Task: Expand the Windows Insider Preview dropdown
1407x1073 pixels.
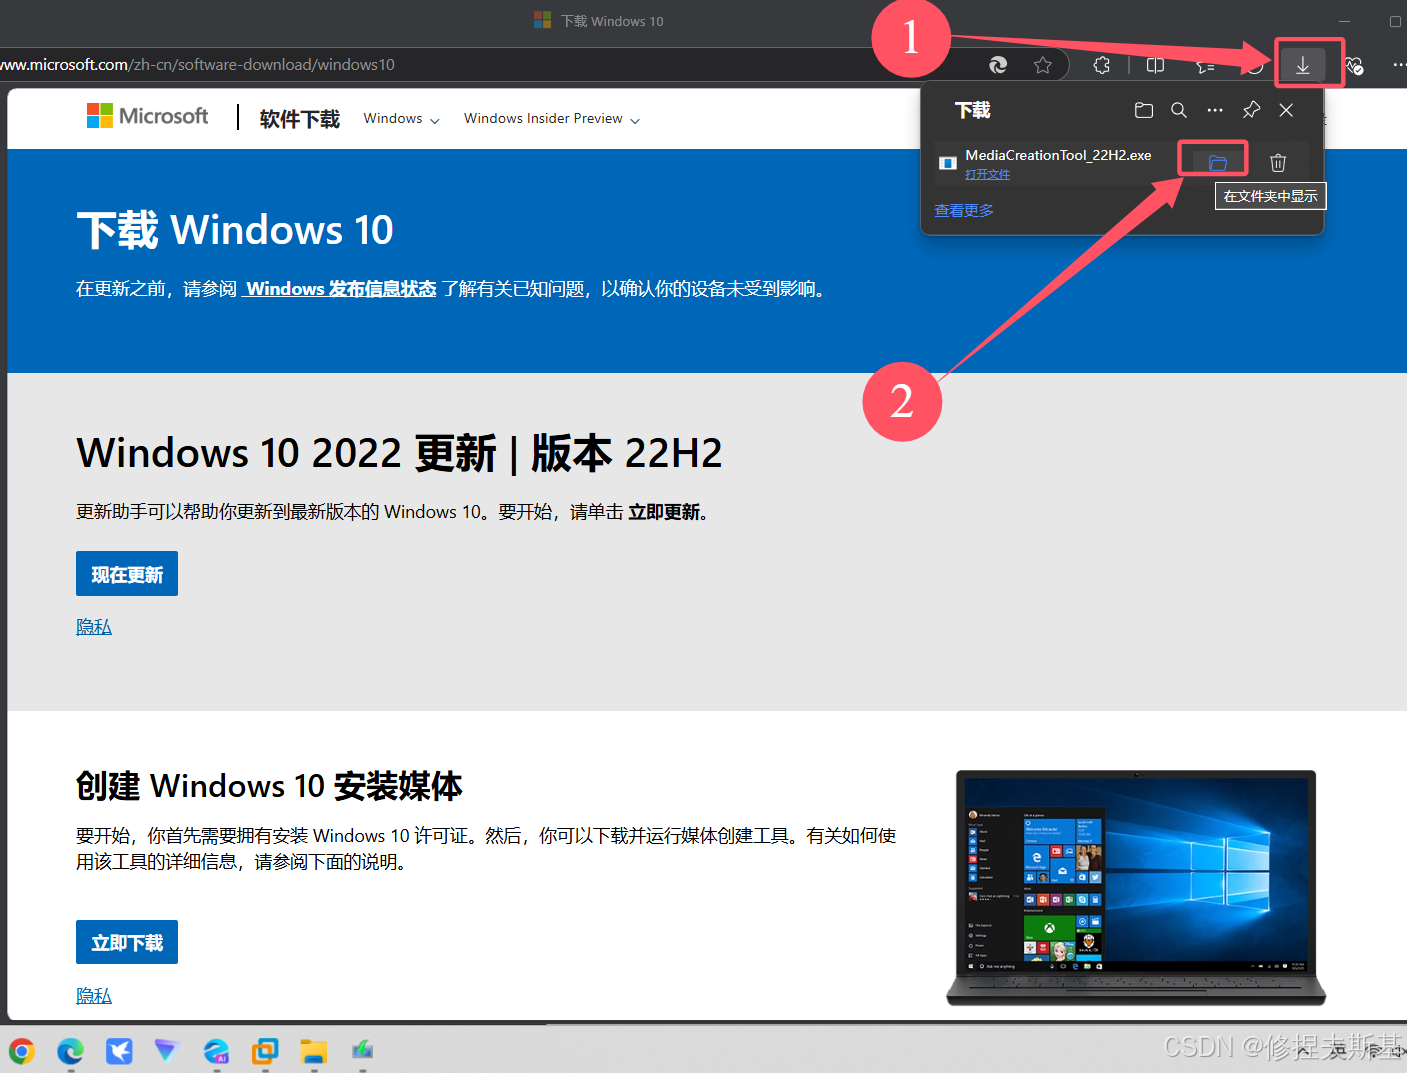Action: point(550,118)
